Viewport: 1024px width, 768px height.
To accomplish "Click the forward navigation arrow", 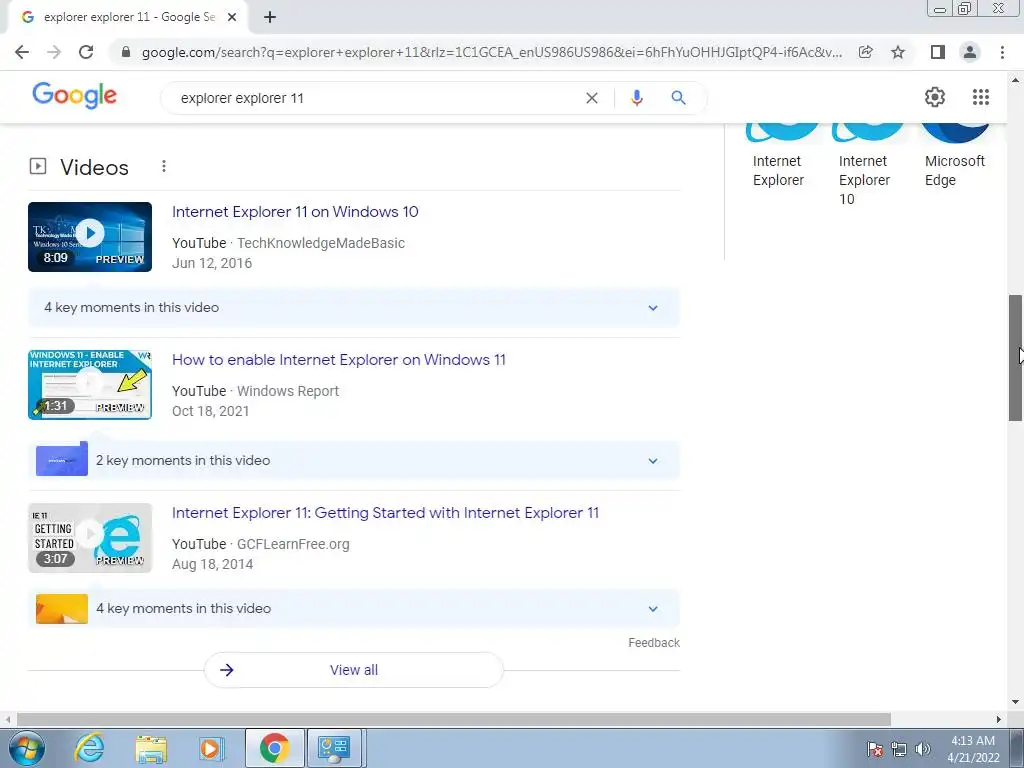I will (54, 52).
